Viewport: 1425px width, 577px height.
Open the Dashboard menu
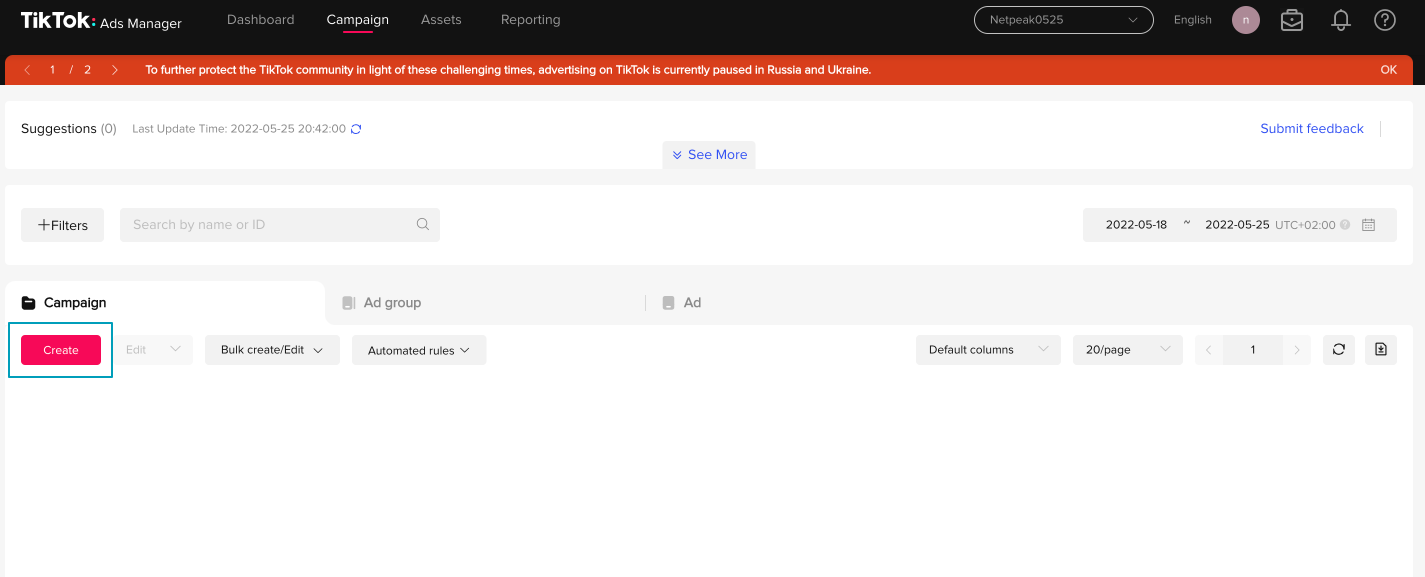point(261,20)
